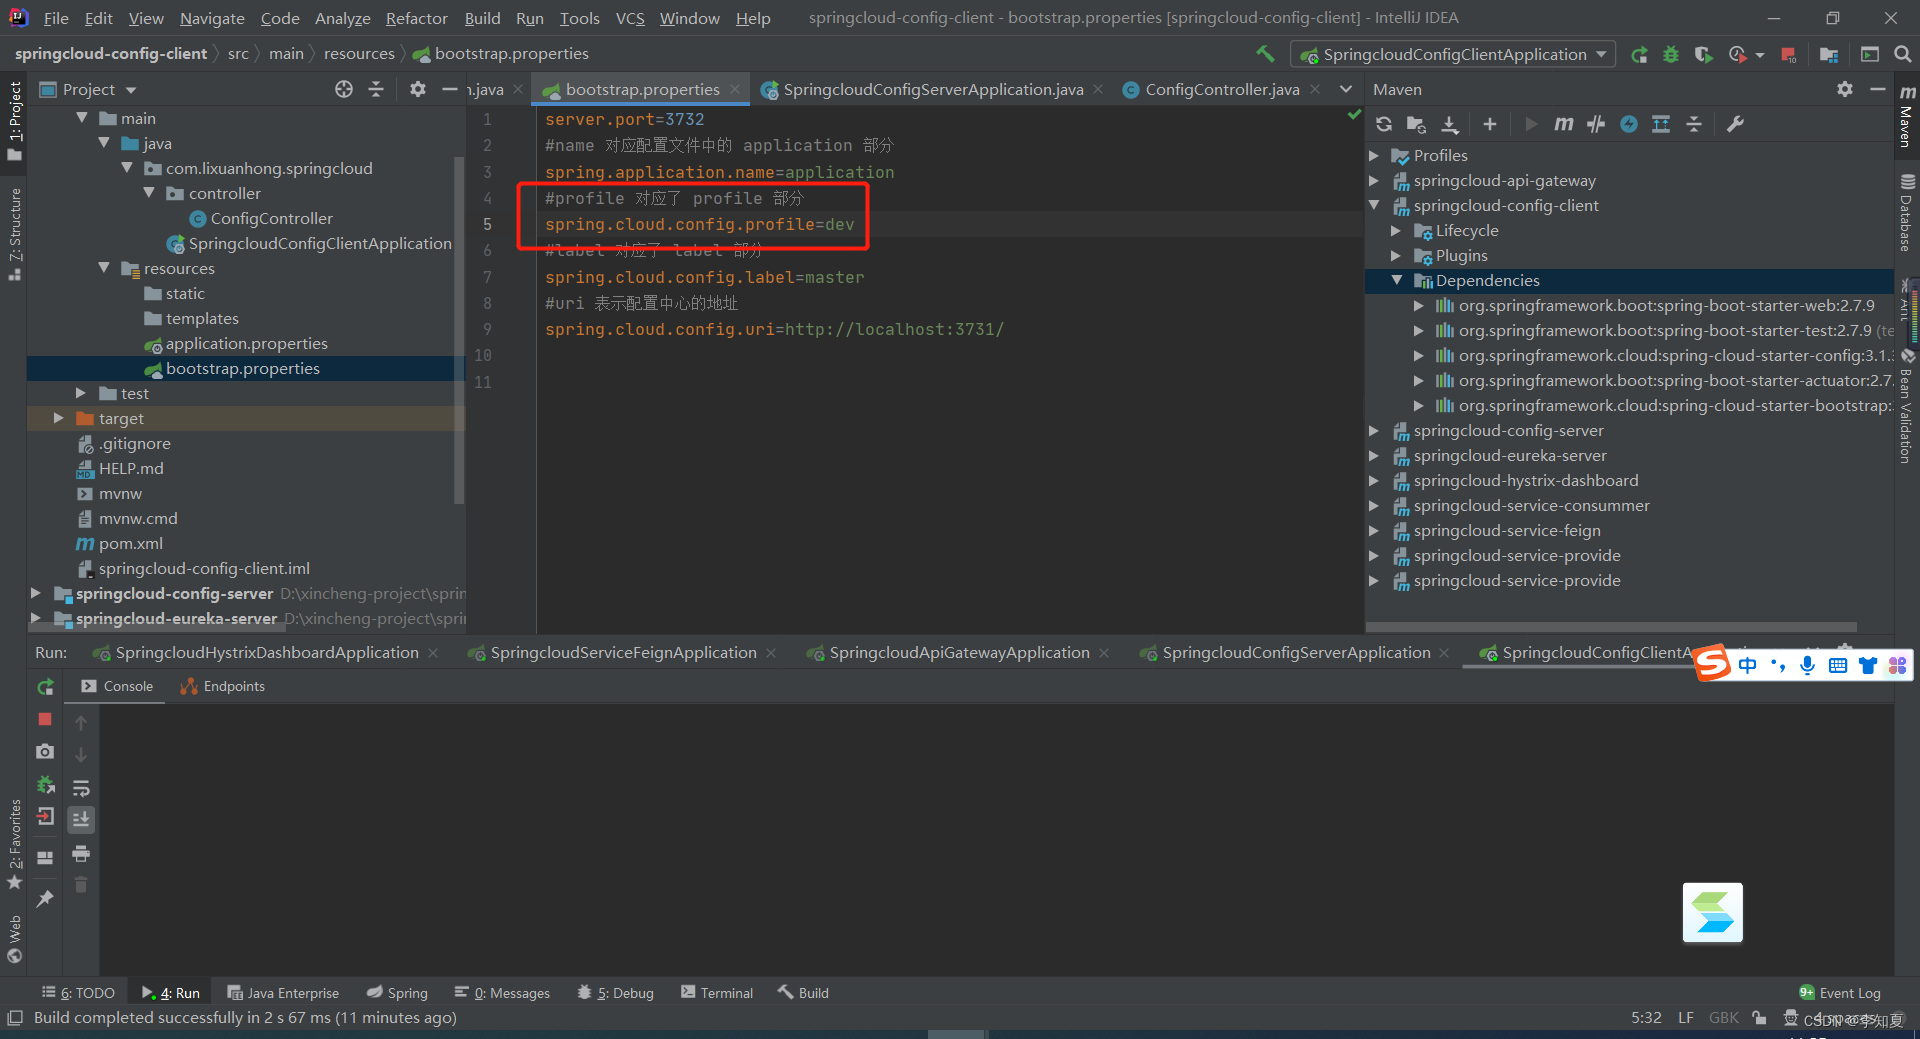Add a Maven project with plus icon

point(1490,124)
